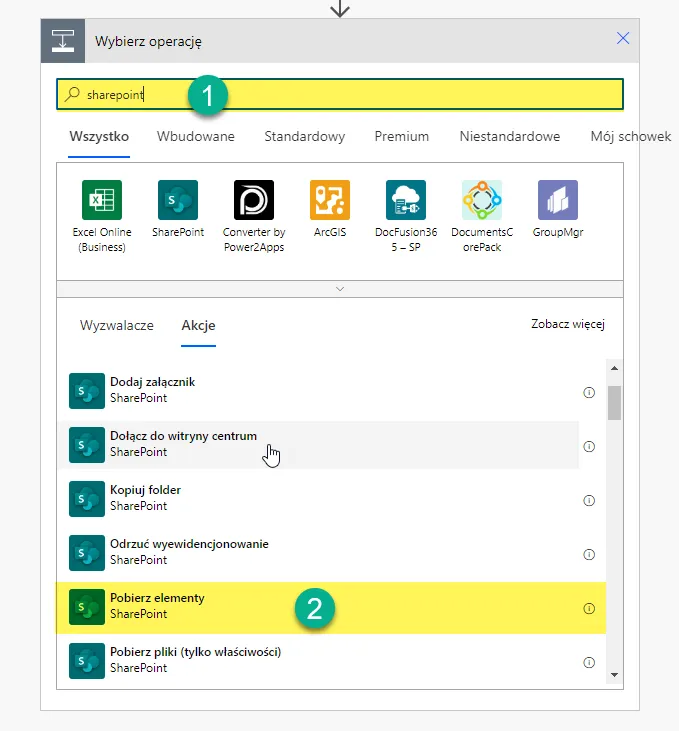
Task: Open info icon for Pobierz elementy
Action: click(589, 608)
